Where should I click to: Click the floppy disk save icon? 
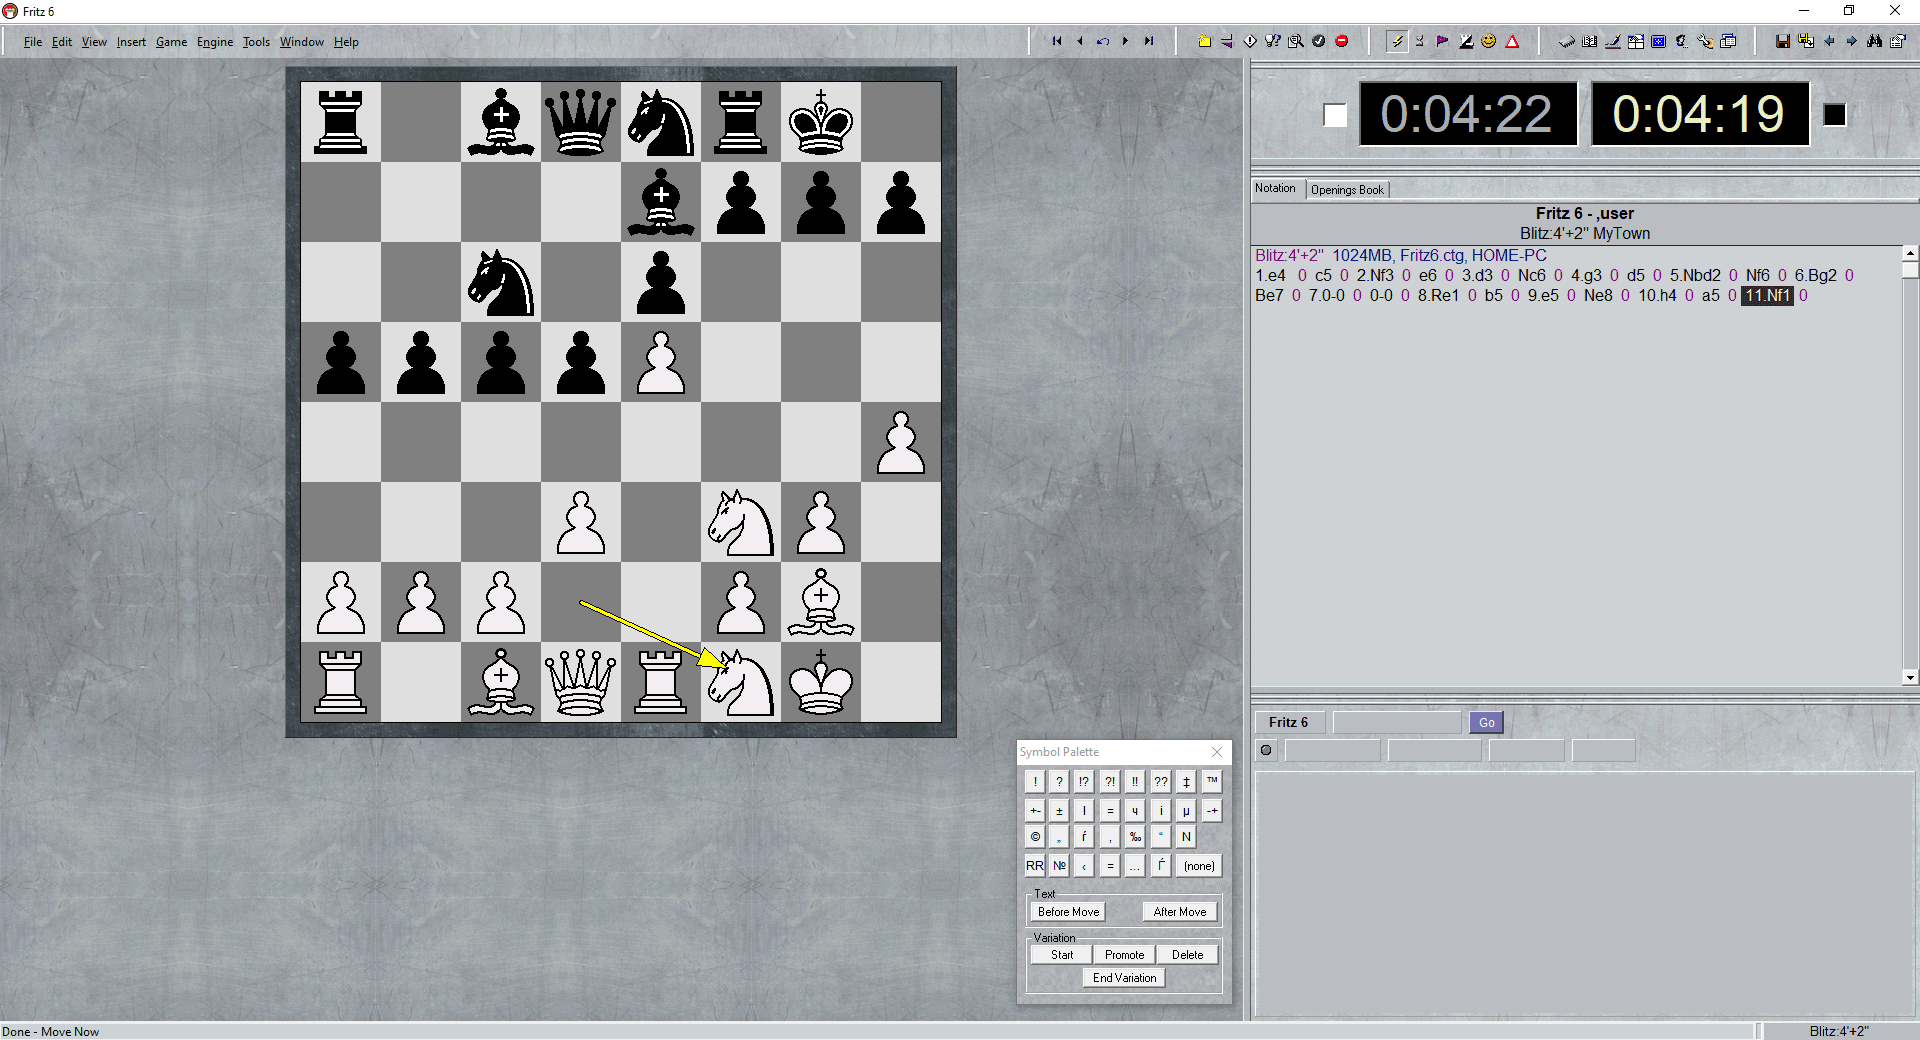(1782, 41)
